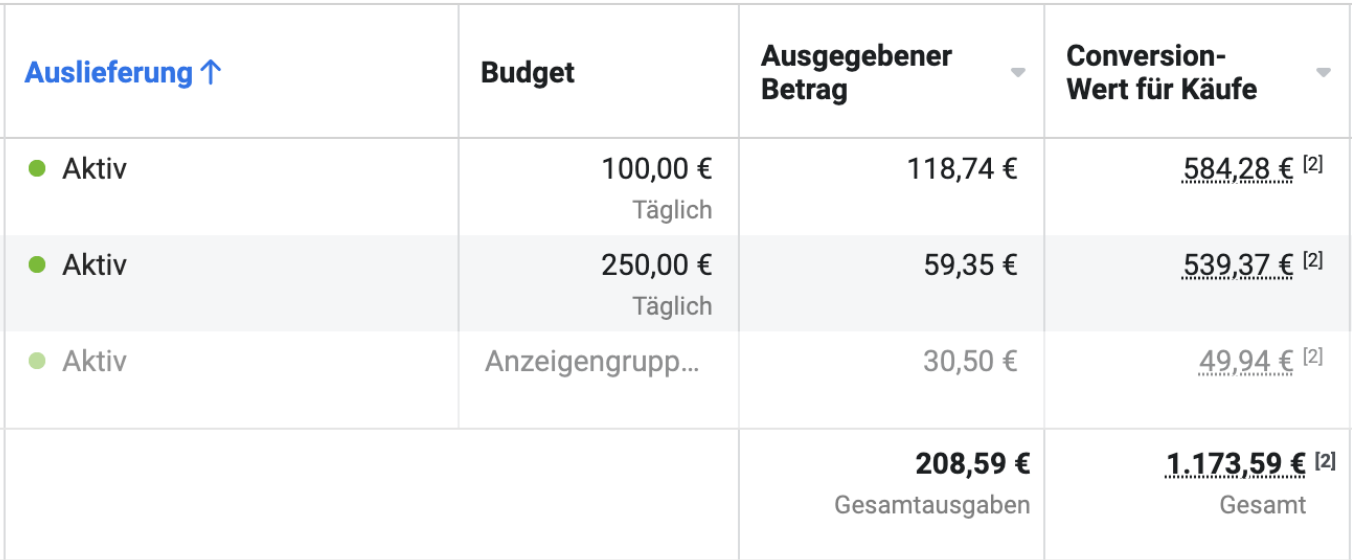Click the Budget column header
The width and height of the screenshot is (1352, 560).
(x=528, y=73)
